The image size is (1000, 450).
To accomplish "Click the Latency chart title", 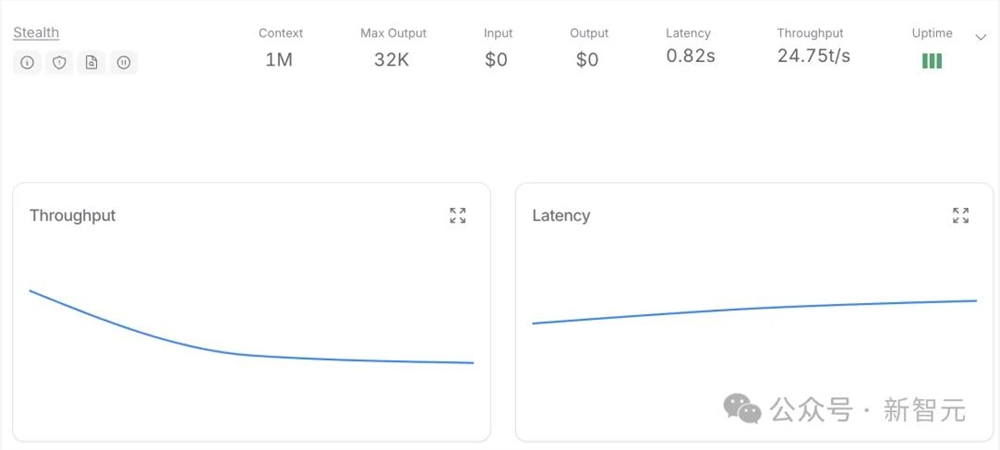I will pos(561,215).
